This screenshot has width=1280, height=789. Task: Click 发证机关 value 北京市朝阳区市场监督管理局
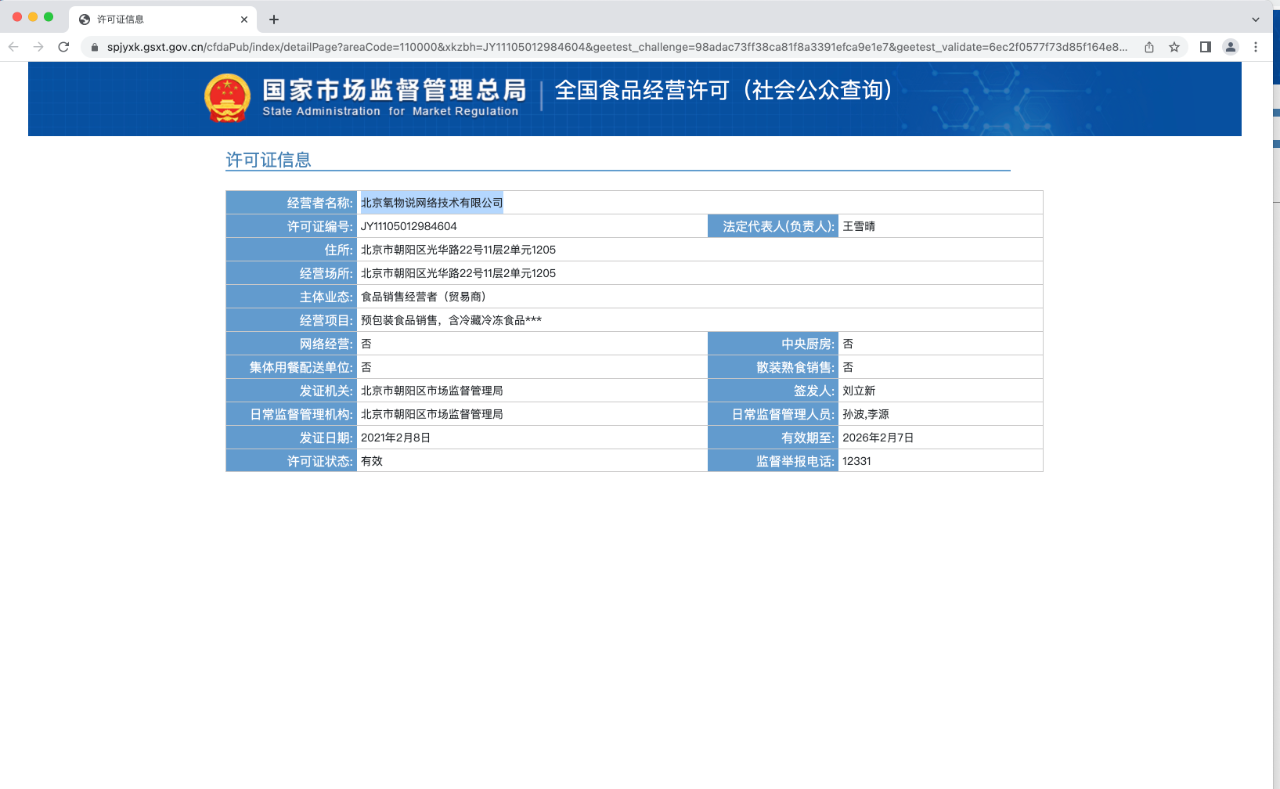tap(432, 391)
